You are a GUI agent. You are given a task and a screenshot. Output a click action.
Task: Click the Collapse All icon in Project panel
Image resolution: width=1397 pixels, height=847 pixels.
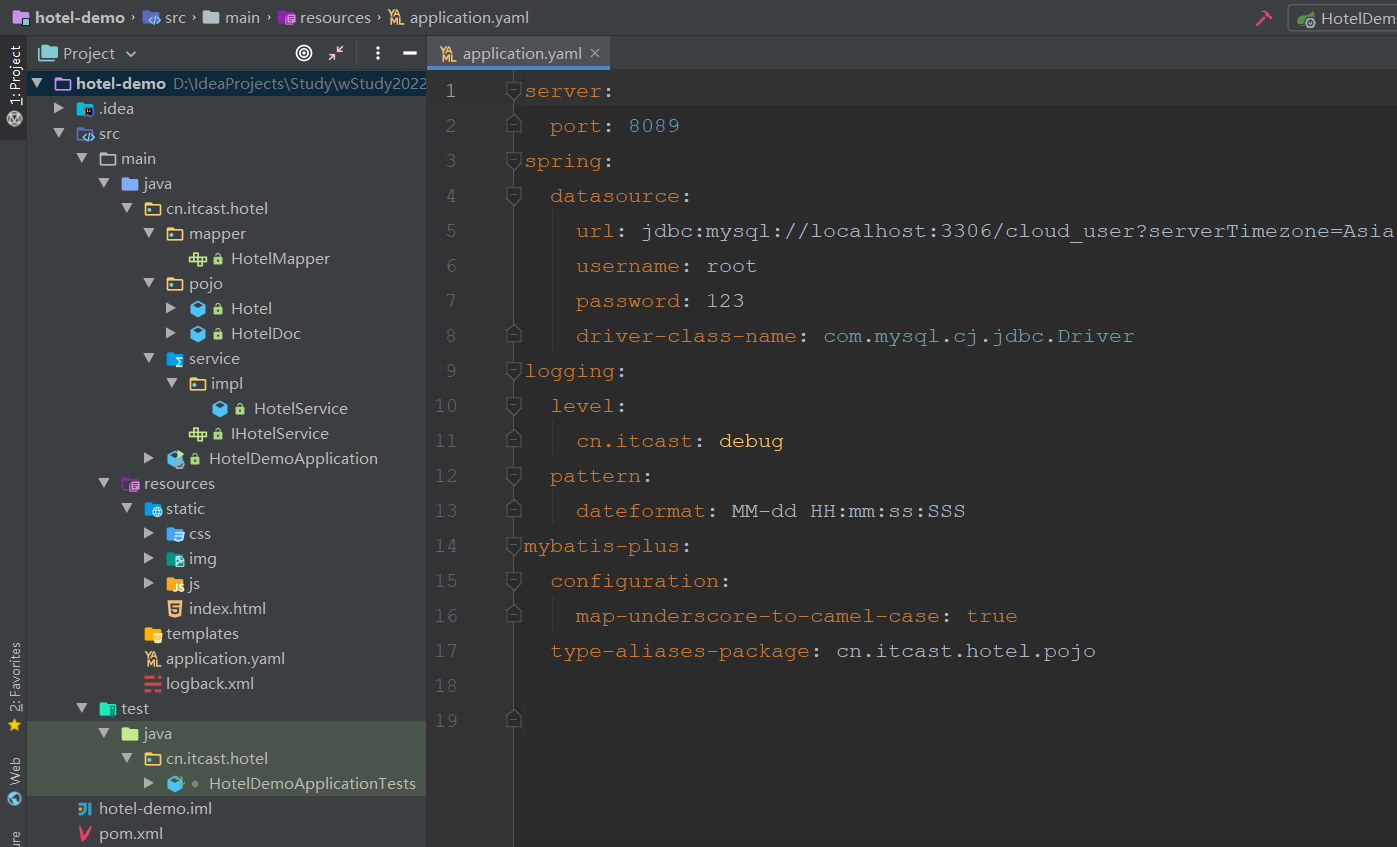click(336, 53)
